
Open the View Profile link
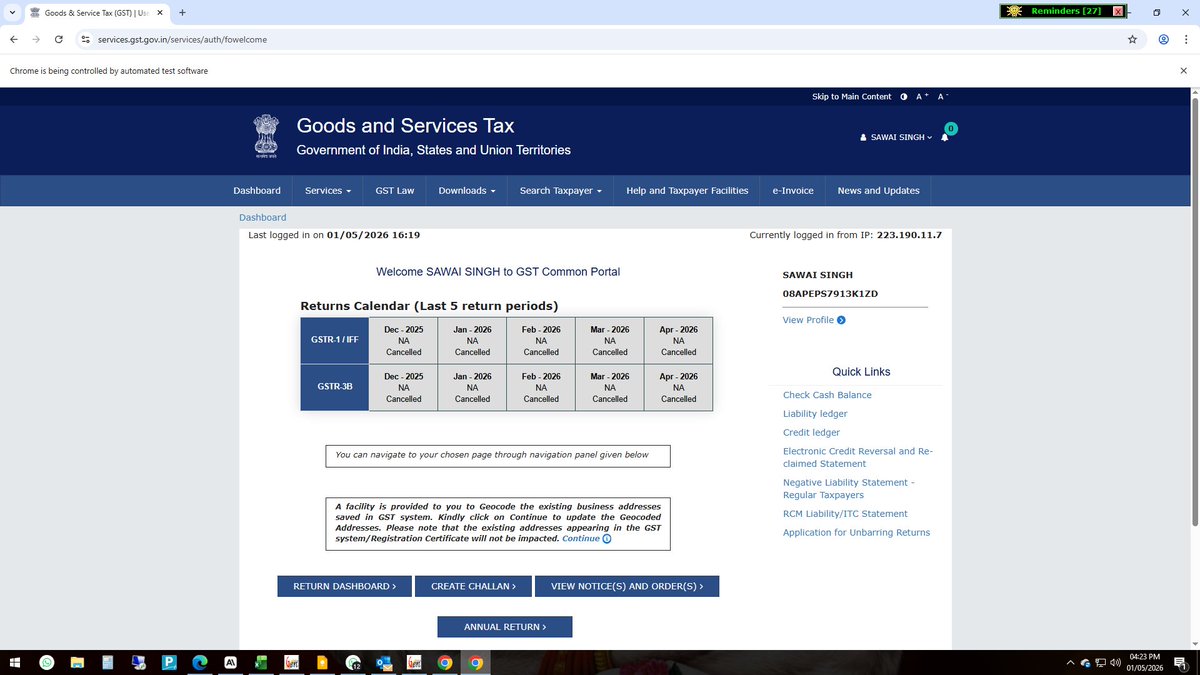(808, 320)
